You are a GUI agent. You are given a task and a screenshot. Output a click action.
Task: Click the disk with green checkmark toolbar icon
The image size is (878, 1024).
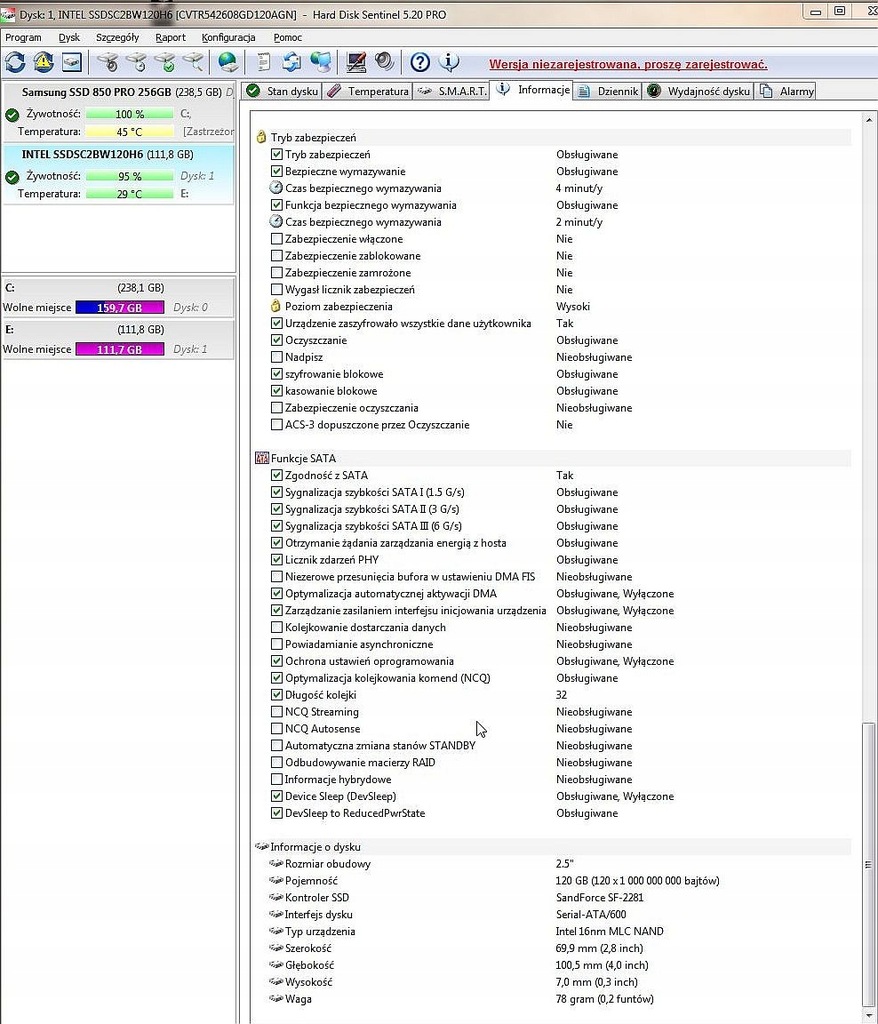pos(165,63)
